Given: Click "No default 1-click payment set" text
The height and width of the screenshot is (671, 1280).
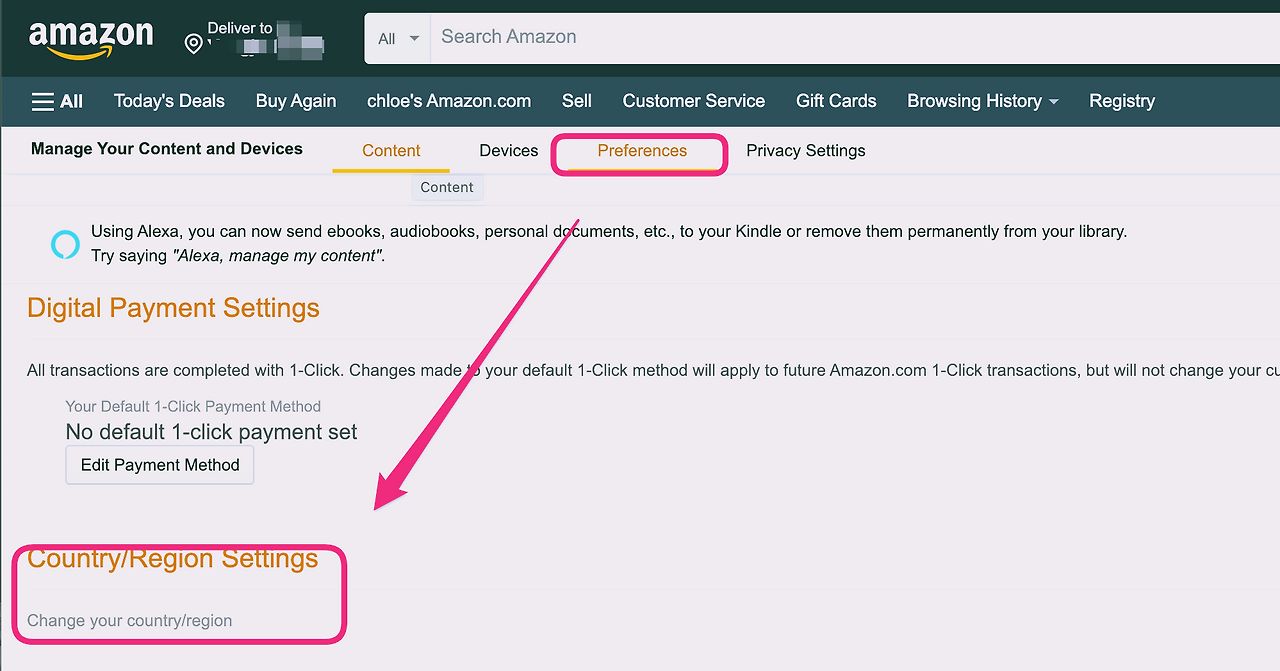Looking at the screenshot, I should pos(211,432).
